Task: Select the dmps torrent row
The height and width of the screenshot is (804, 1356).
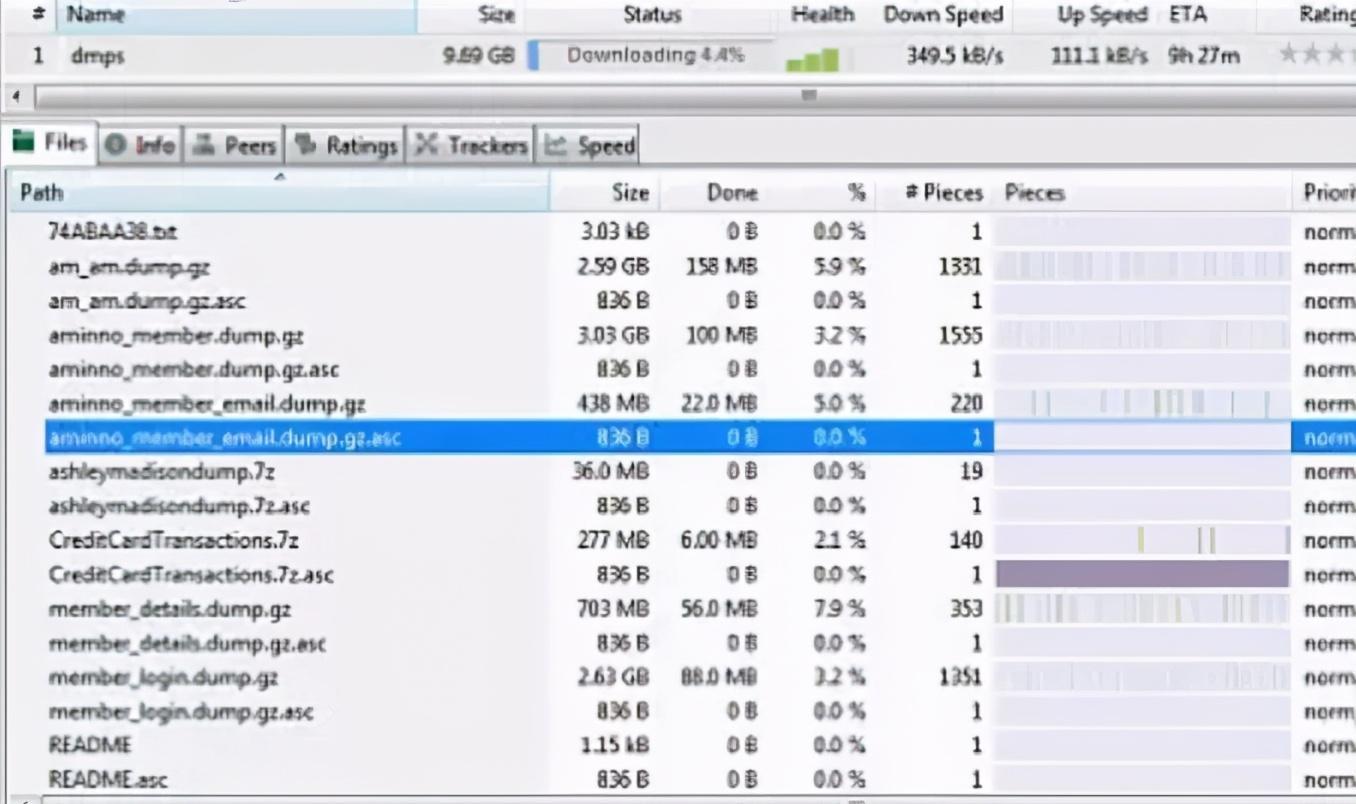Action: point(98,56)
